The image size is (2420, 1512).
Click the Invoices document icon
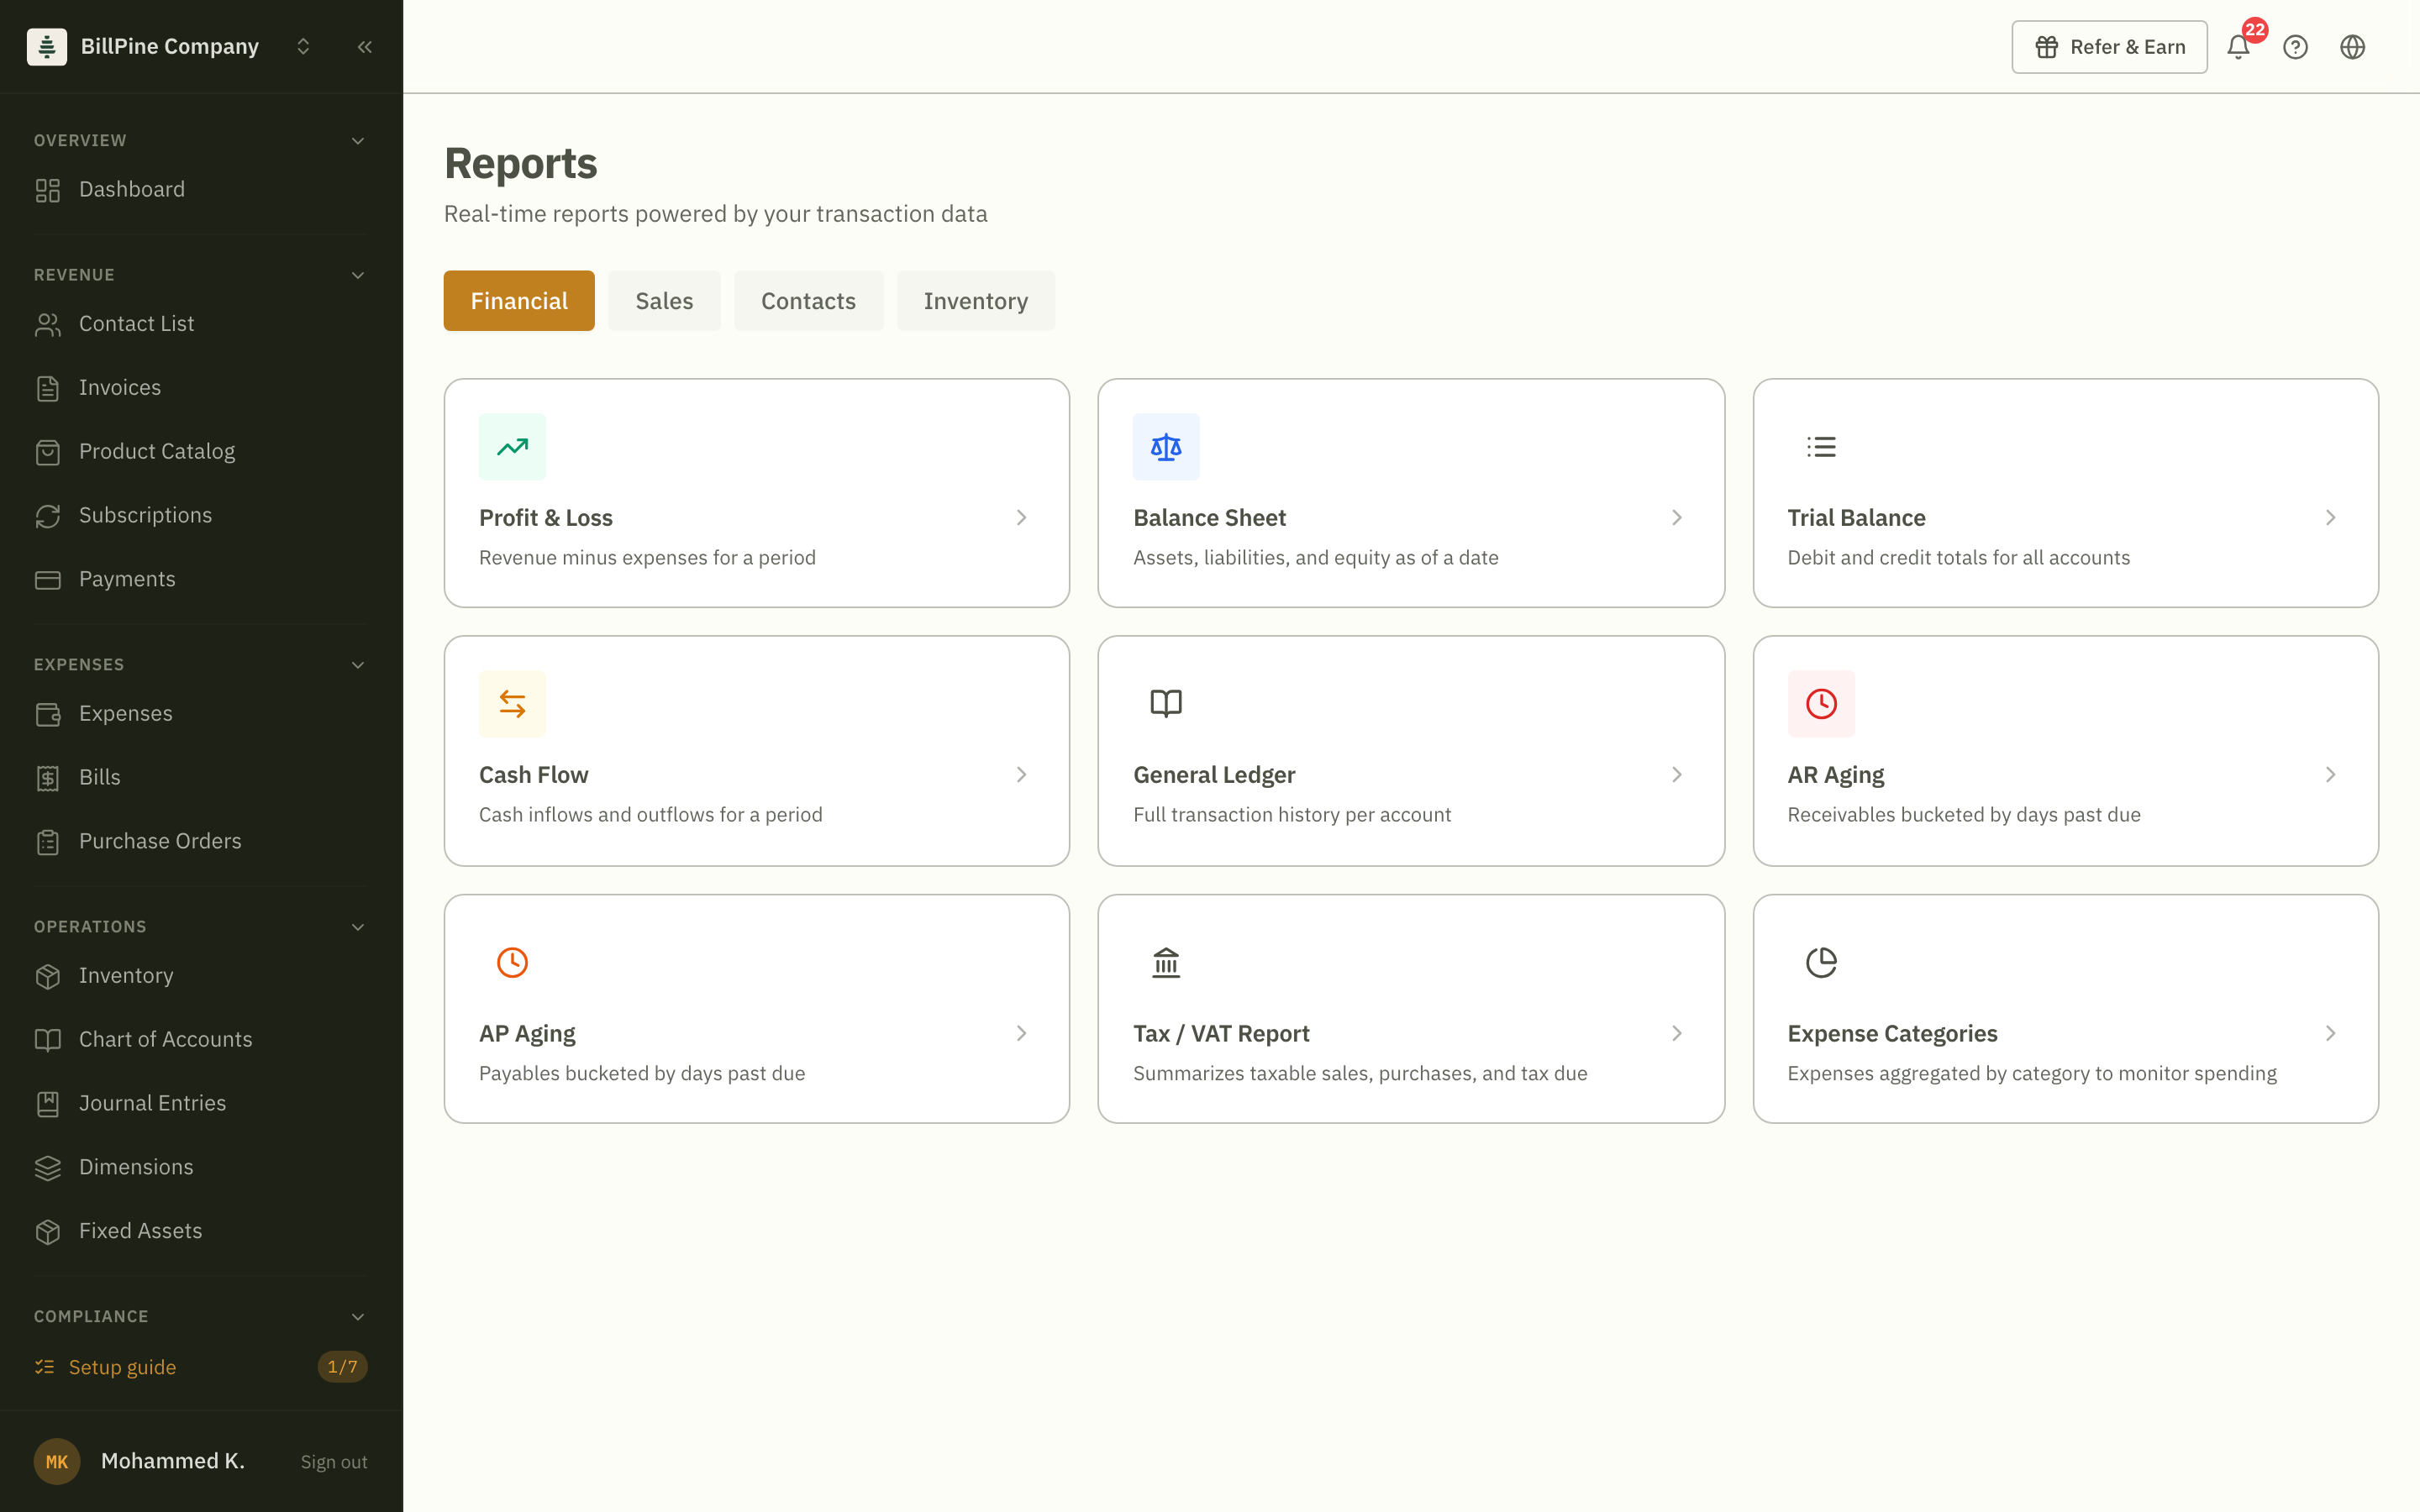[x=48, y=388]
